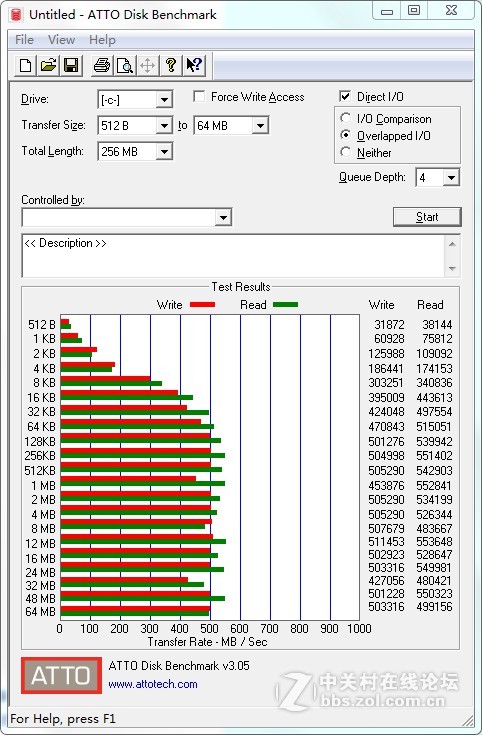Viewport: 482px width, 735px height.
Task: Visit the www.attotech.com link
Action: click(153, 684)
